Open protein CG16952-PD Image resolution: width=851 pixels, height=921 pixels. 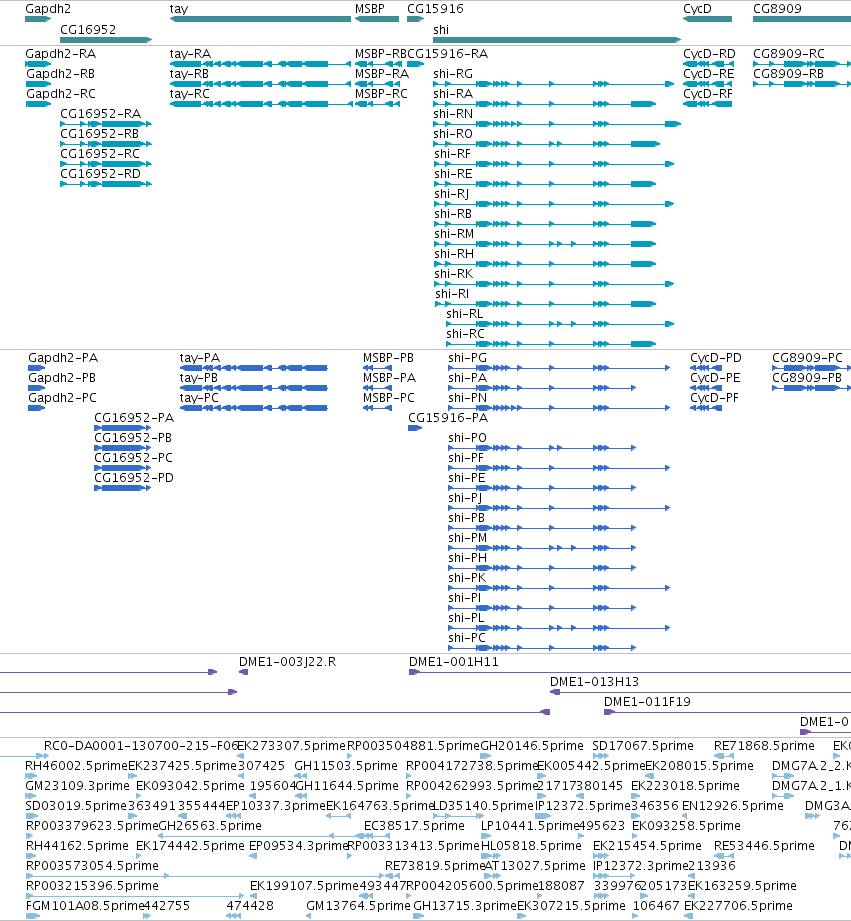tap(134, 478)
